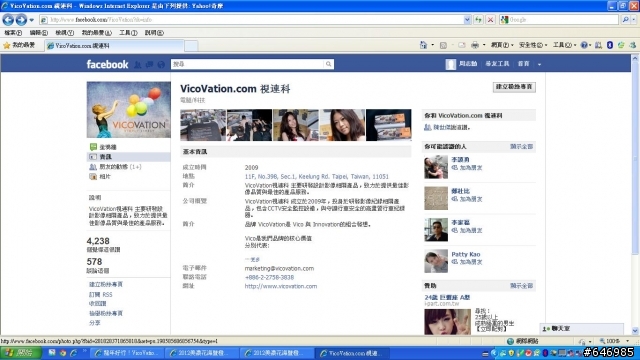Screen dimensions: 640x360
Task: Click marketing@vicovation.com email text
Action: click(x=279, y=268)
